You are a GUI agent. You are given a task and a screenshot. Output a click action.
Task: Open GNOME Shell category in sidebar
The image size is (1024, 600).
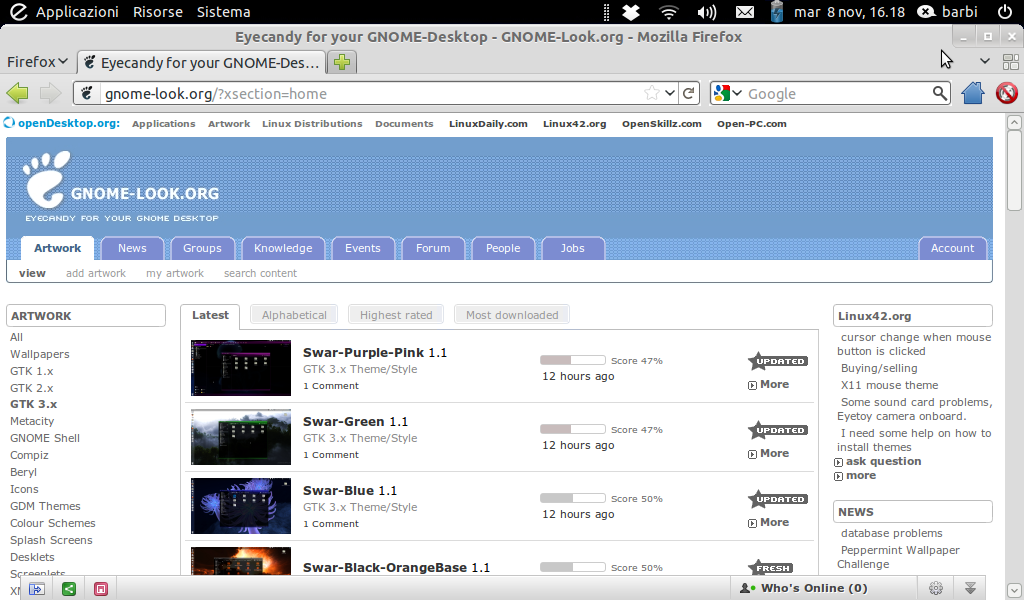[x=44, y=438]
